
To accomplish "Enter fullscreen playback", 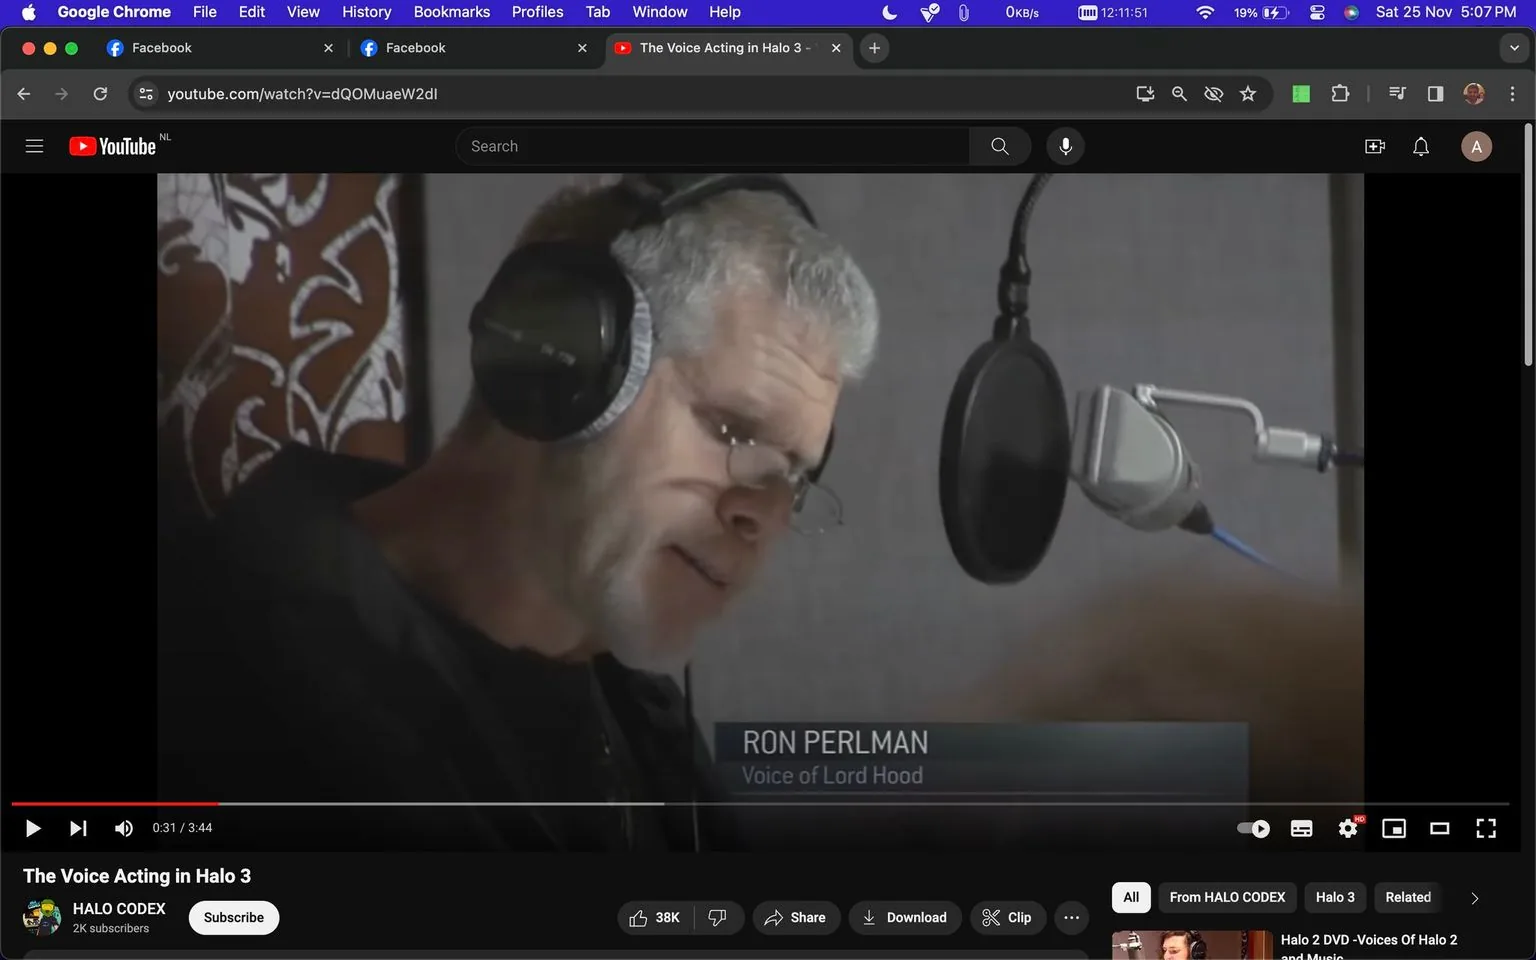I will pyautogui.click(x=1486, y=828).
